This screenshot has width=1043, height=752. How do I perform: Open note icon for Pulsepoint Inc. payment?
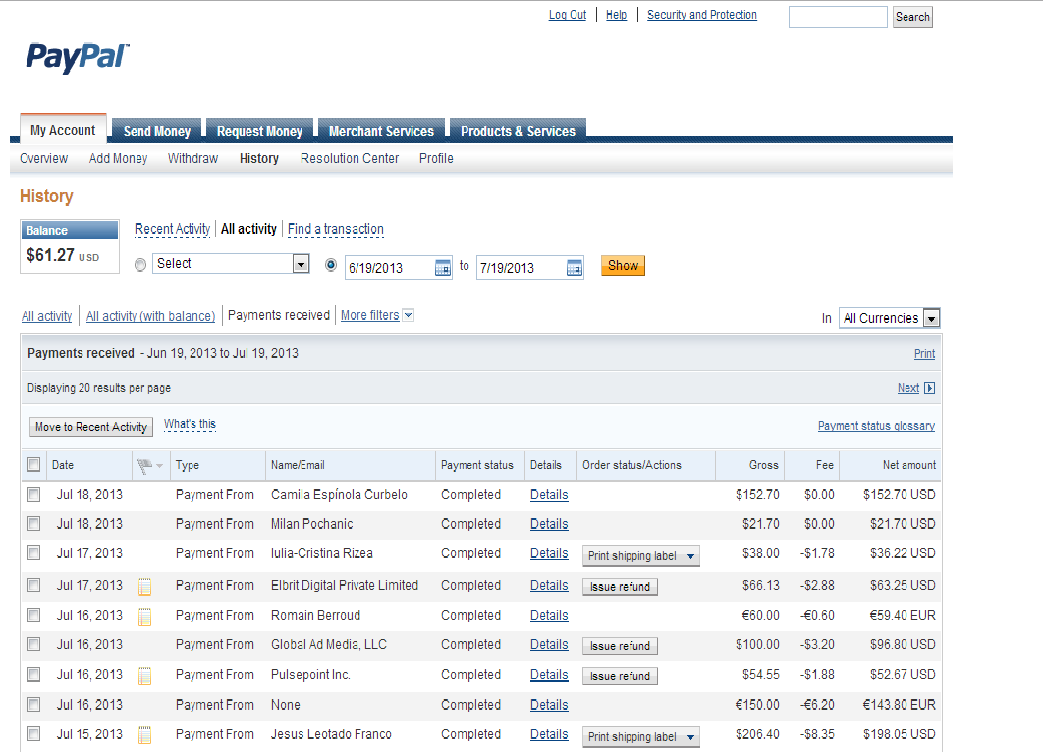coord(144,676)
